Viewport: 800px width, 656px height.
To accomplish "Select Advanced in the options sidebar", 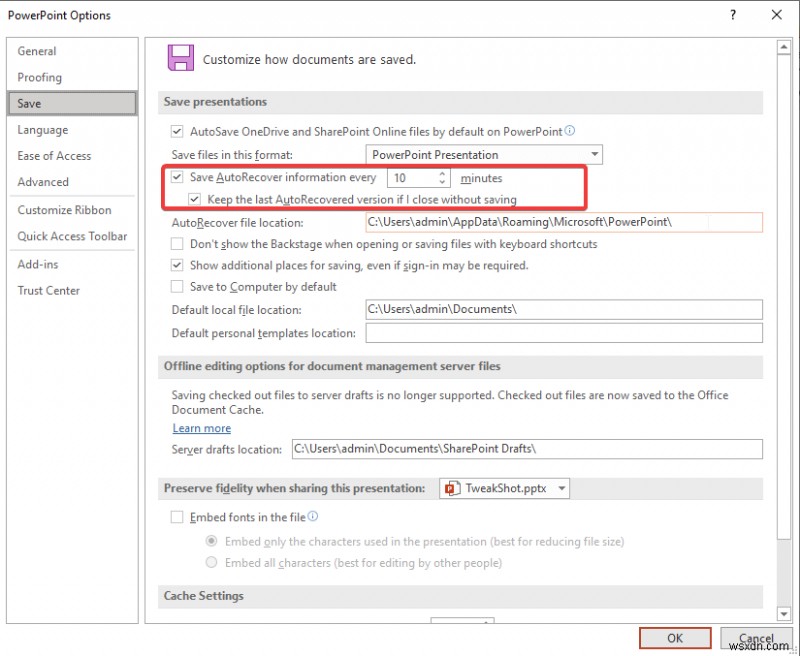I will [43, 182].
